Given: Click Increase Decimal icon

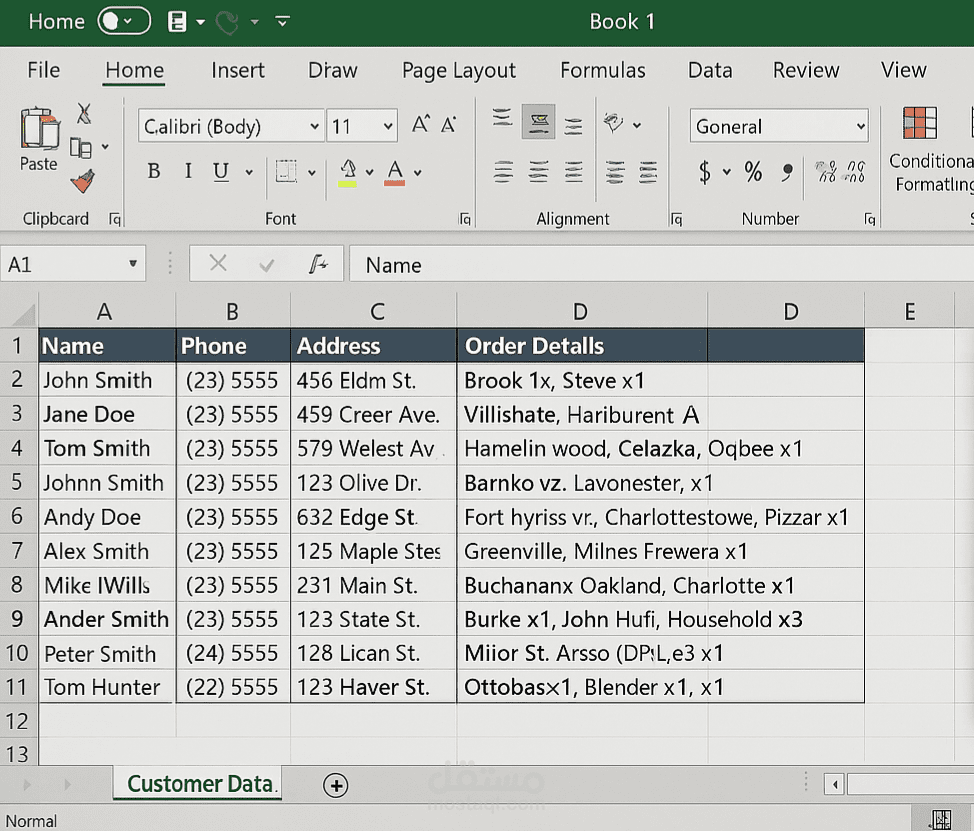Looking at the screenshot, I should pos(826,171).
